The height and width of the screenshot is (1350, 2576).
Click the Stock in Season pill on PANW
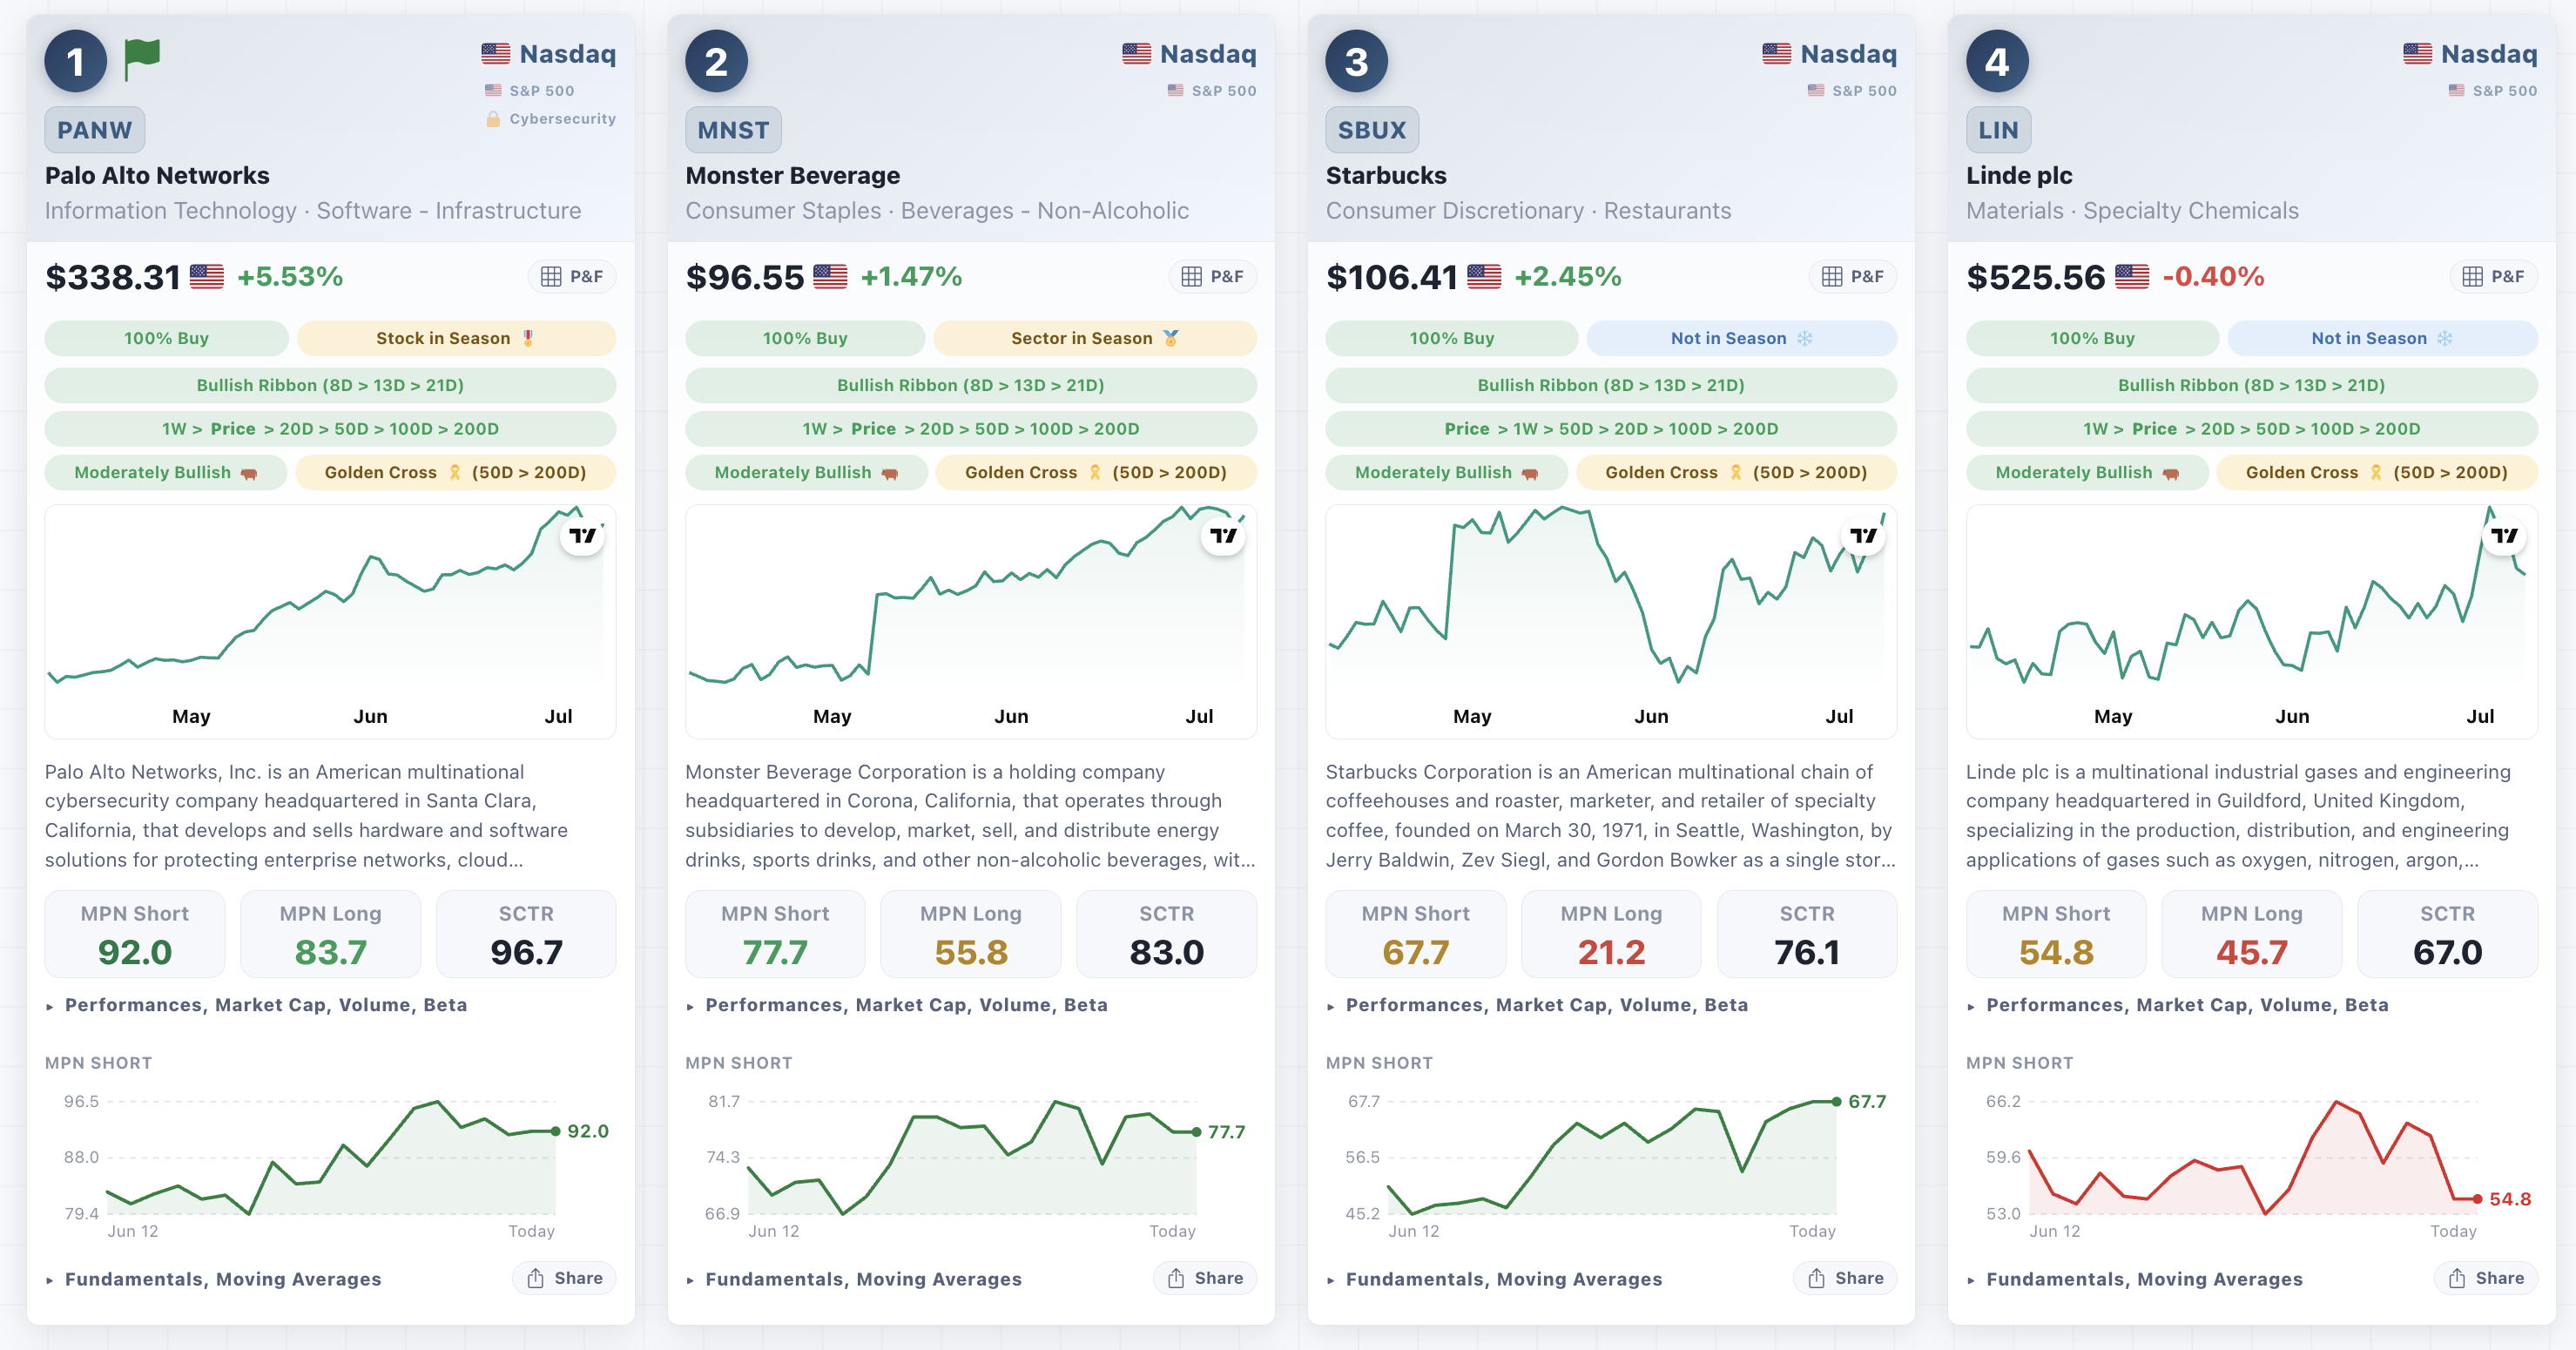tap(456, 338)
